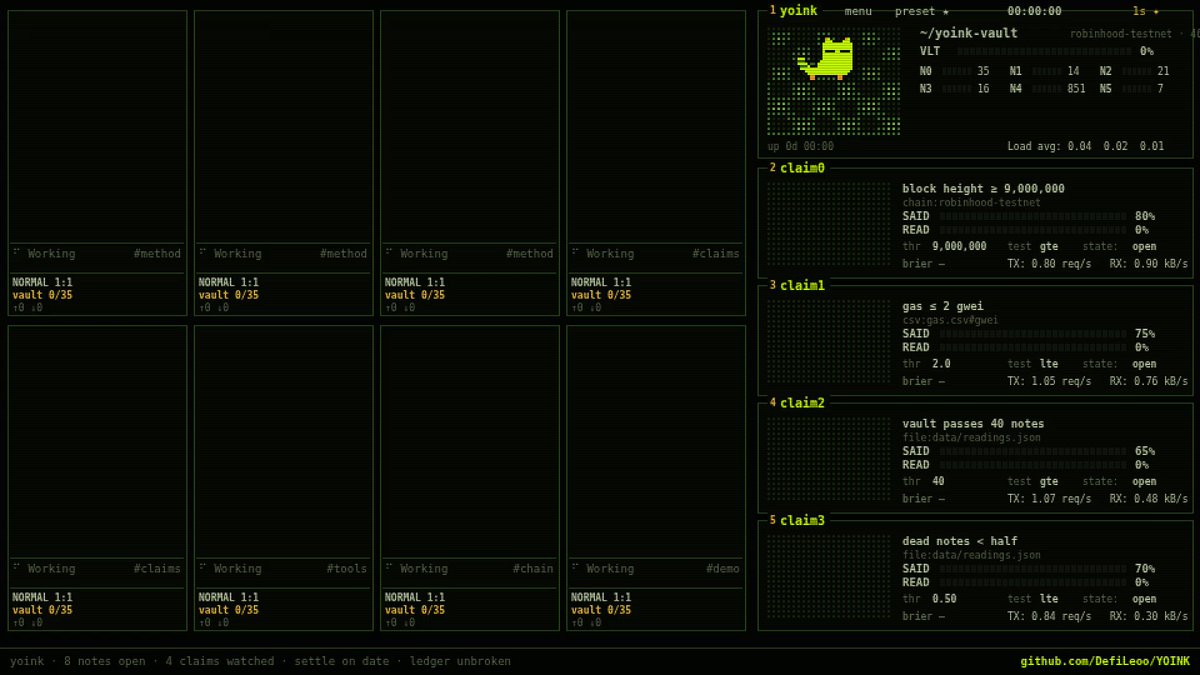Click the dotted graph thumbnail in claim3
Image resolution: width=1200 pixels, height=675 pixels.
[829, 577]
